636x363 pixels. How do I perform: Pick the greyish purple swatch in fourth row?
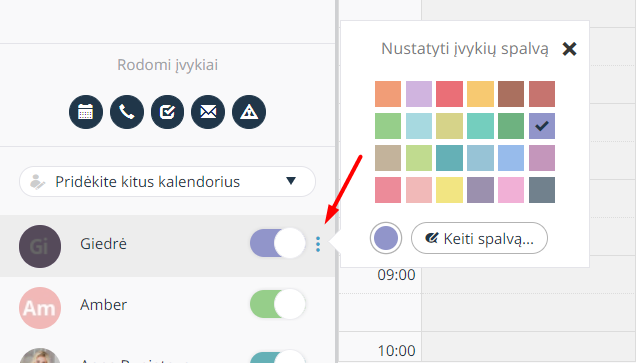[x=480, y=190]
